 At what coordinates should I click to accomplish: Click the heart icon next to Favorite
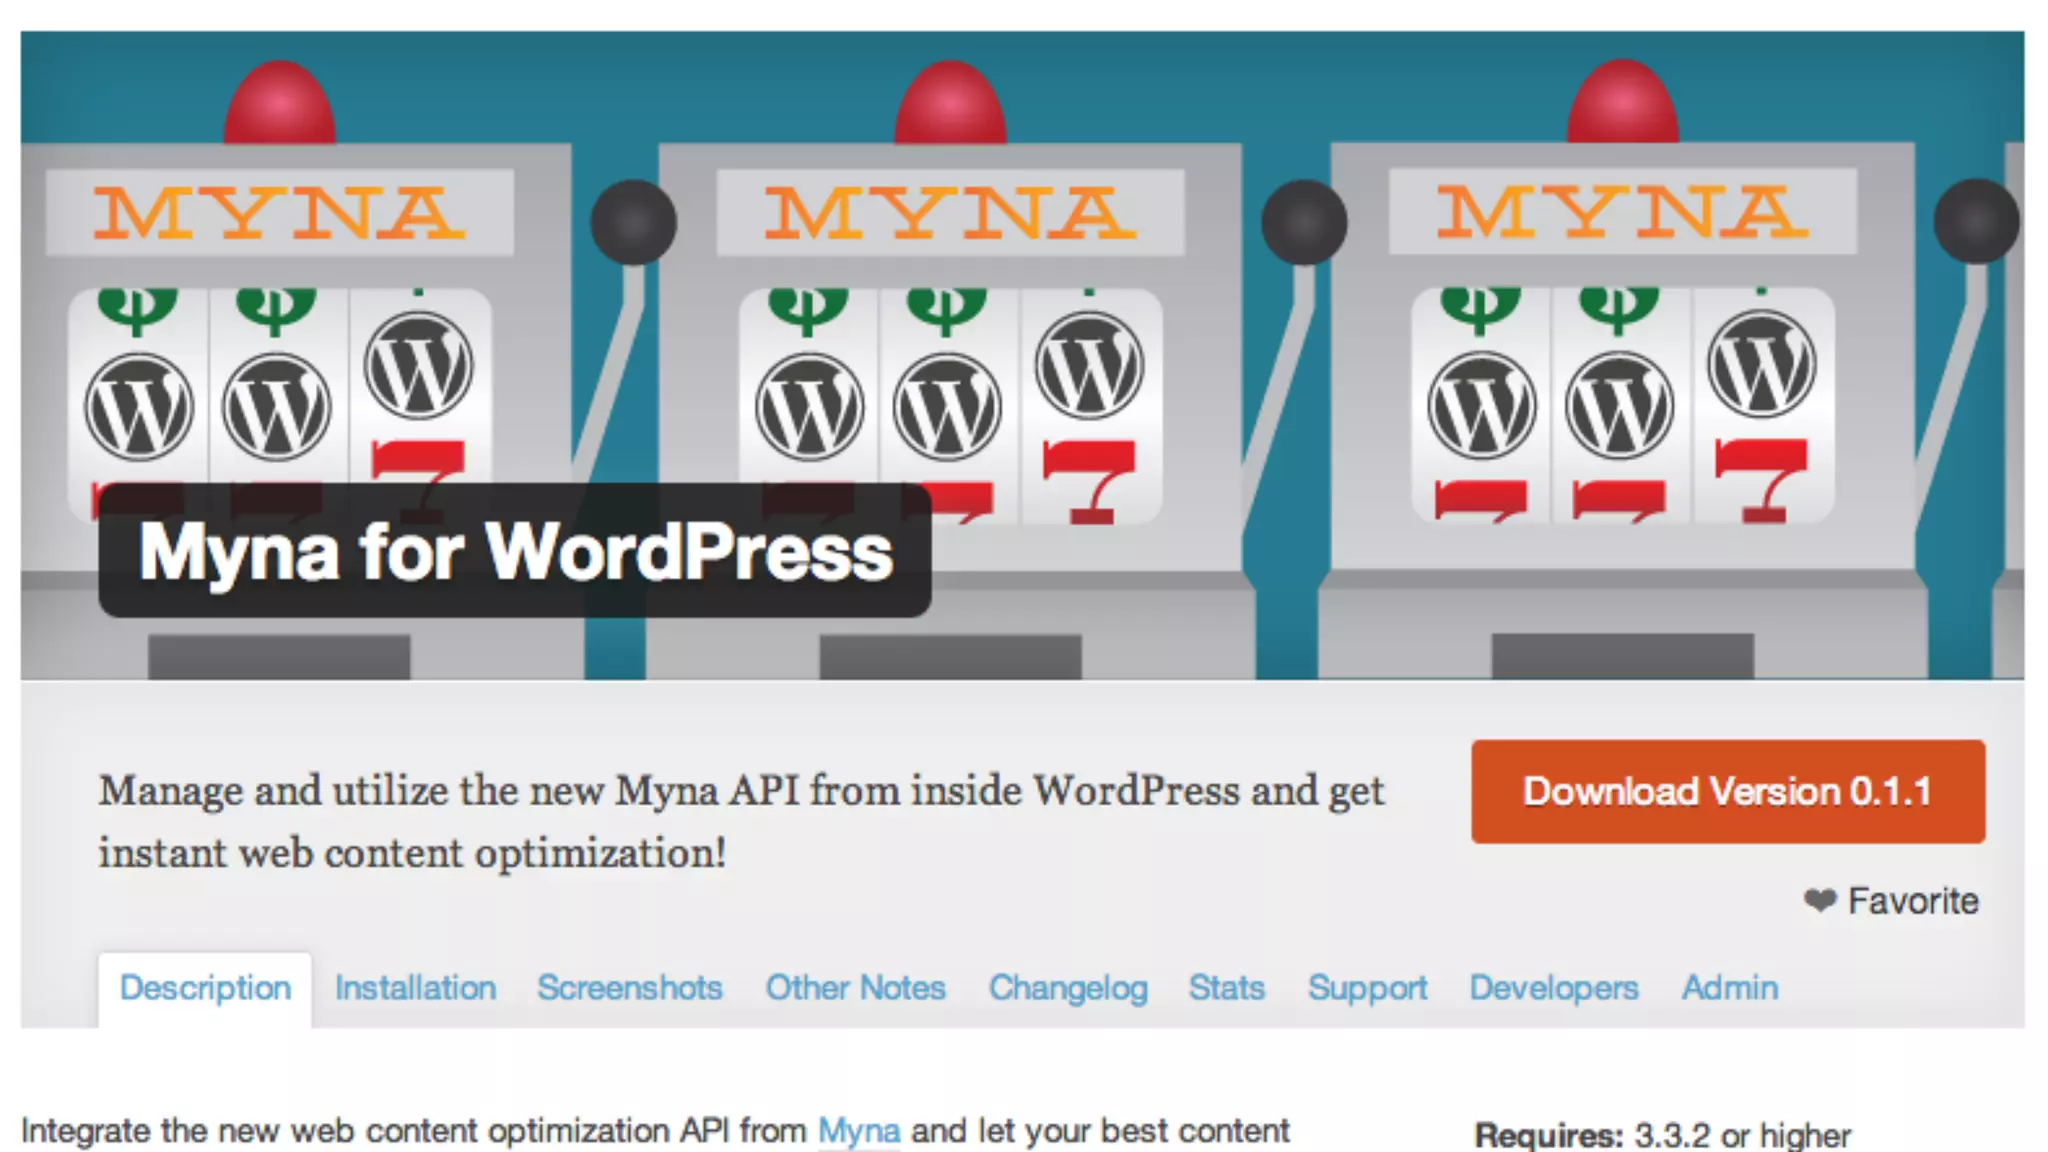pyautogui.click(x=1820, y=900)
